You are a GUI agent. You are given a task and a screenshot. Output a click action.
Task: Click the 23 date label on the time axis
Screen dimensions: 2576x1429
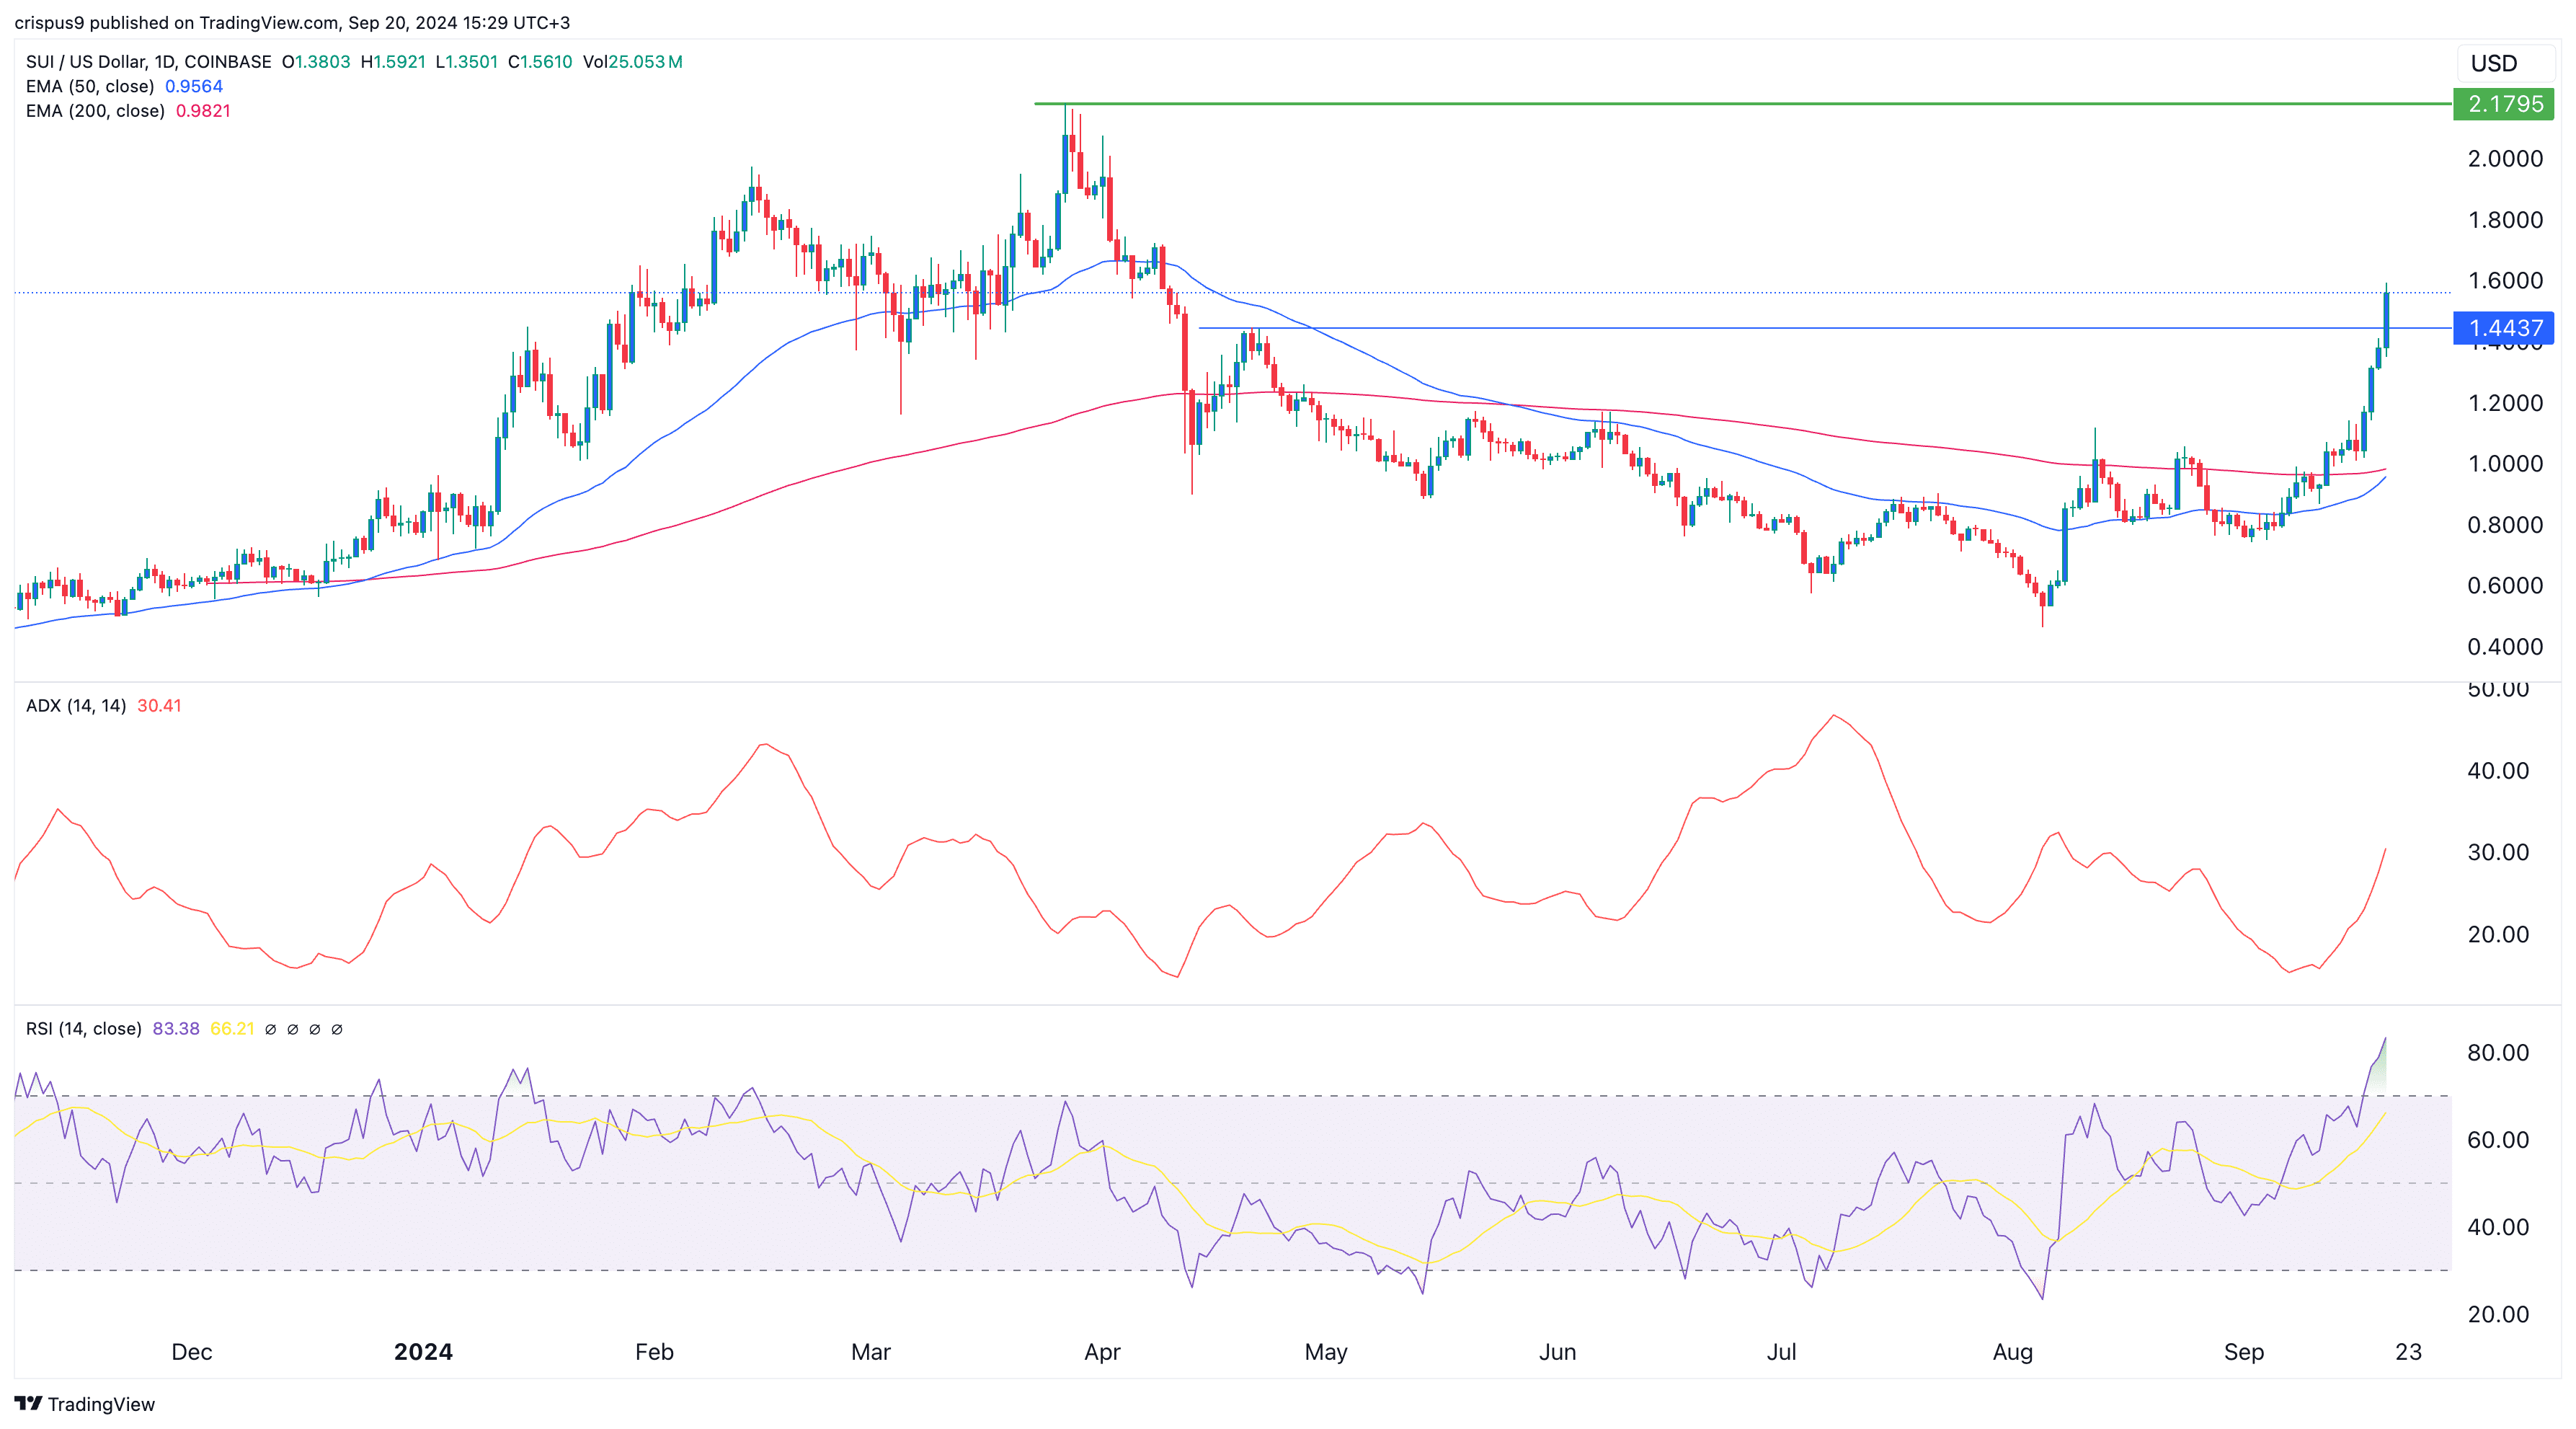2409,1351
